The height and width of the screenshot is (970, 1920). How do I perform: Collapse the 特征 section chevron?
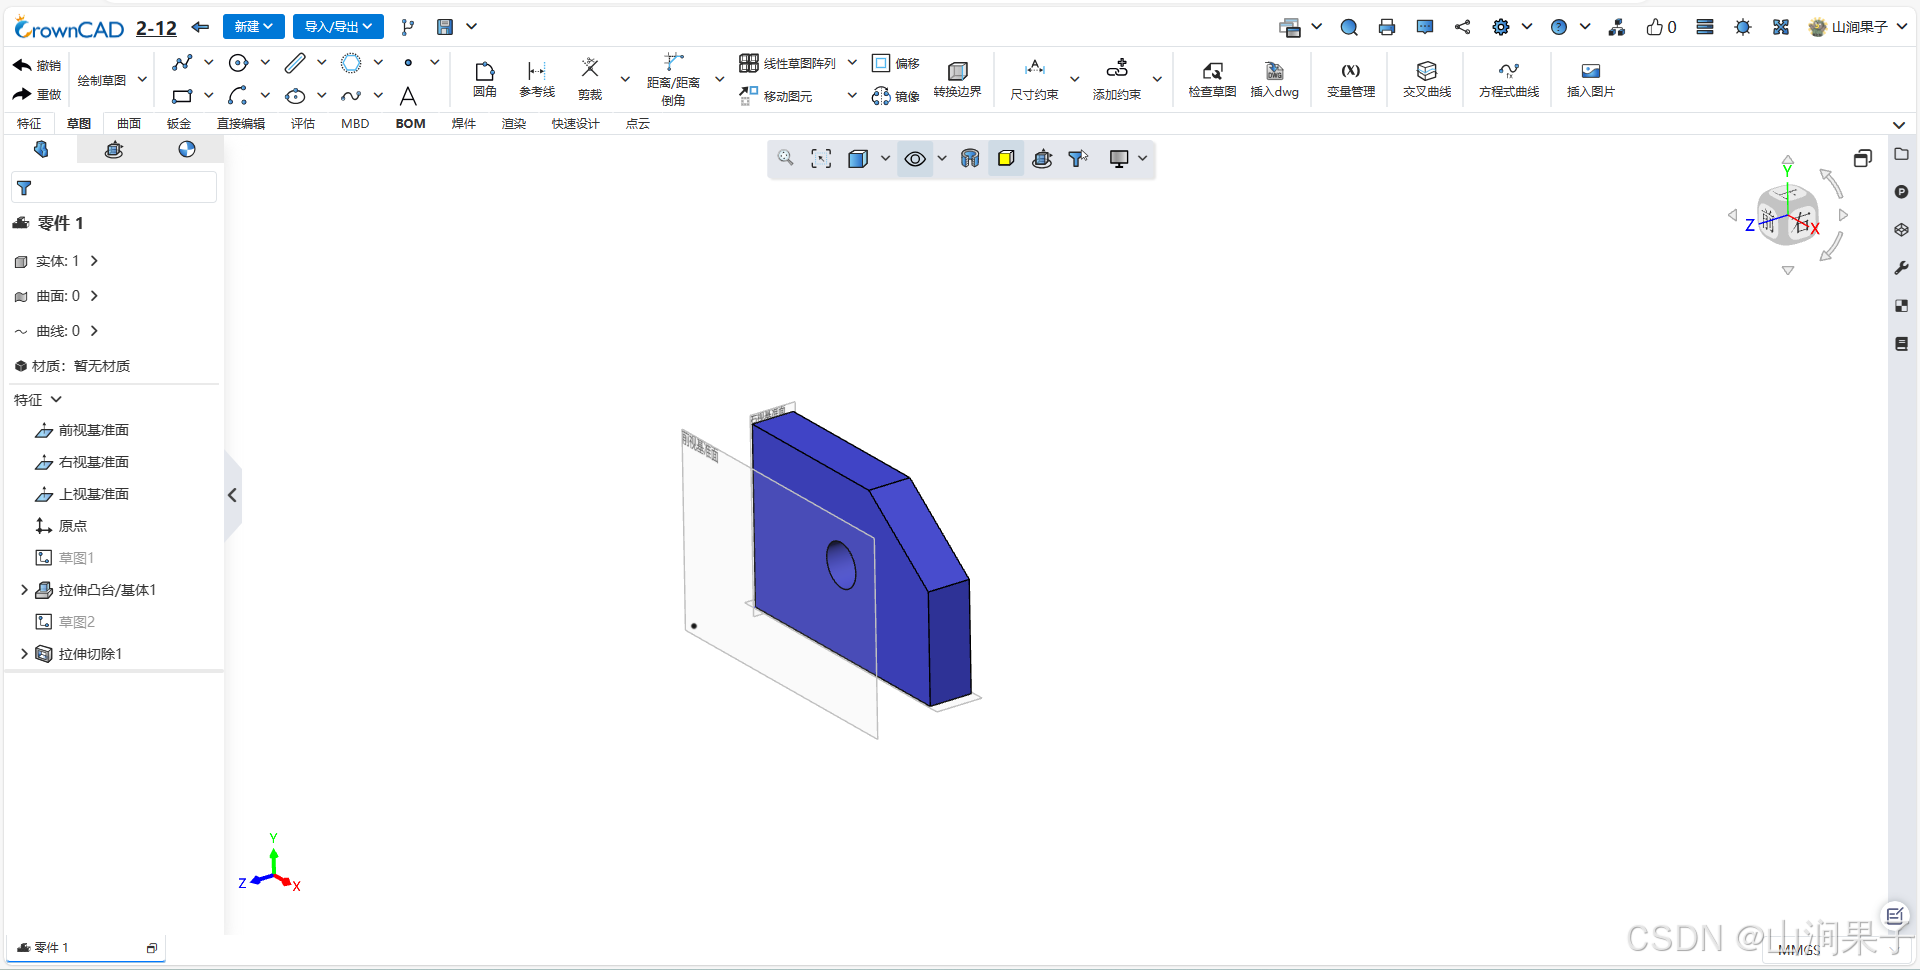(x=56, y=399)
